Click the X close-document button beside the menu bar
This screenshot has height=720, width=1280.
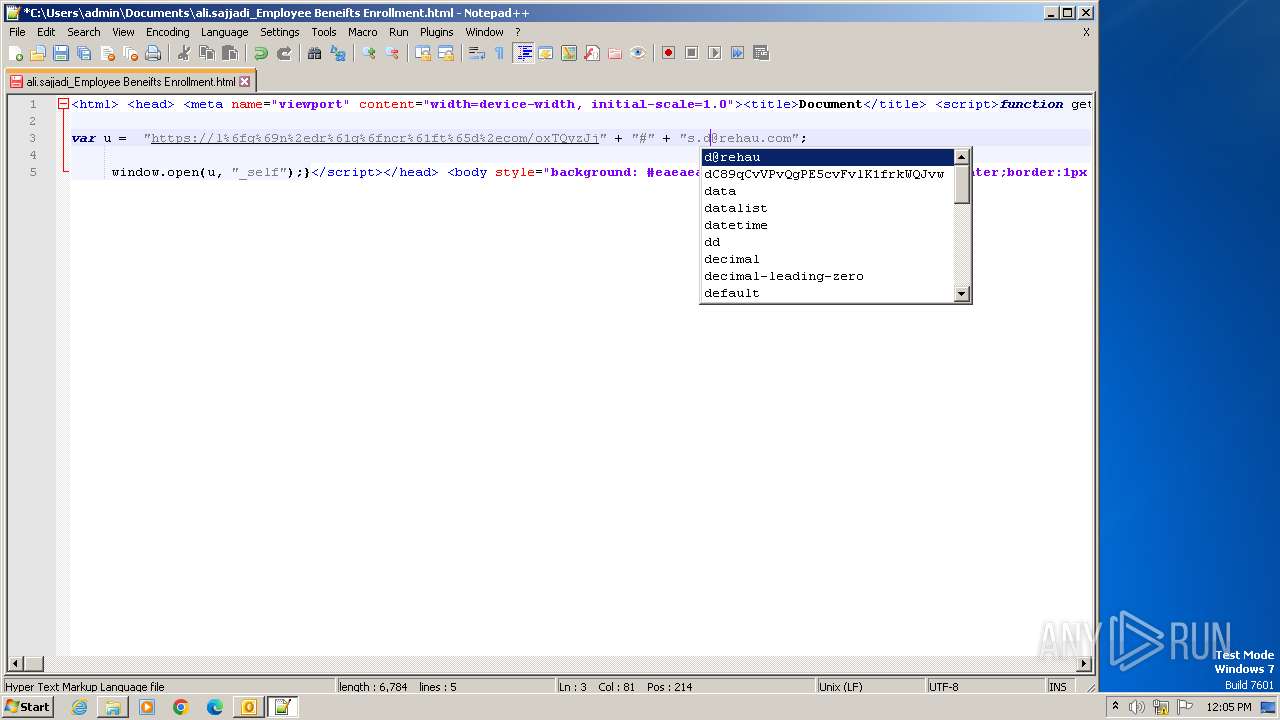pos(1086,32)
